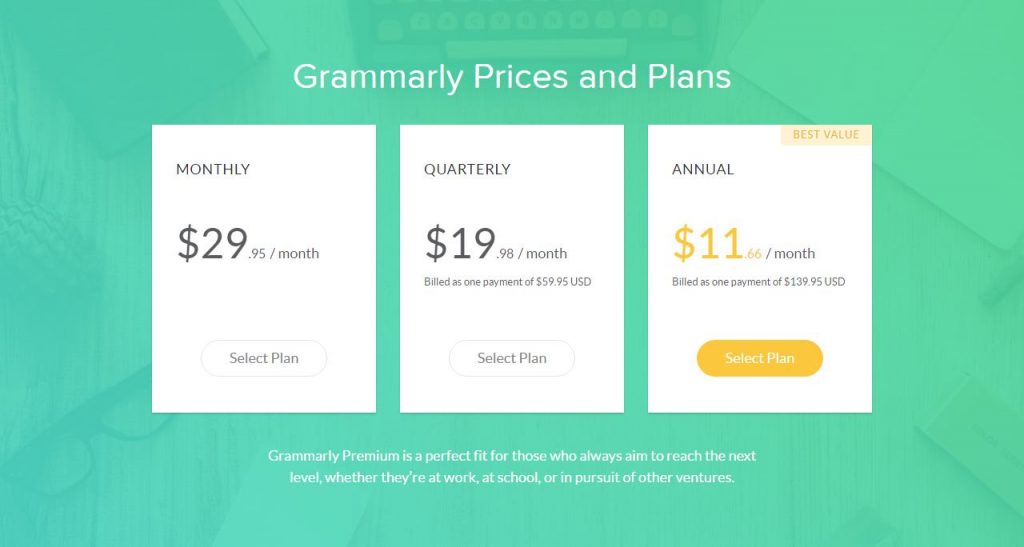Click 'Billed as one payment of $59.95 USD'

coord(507,282)
